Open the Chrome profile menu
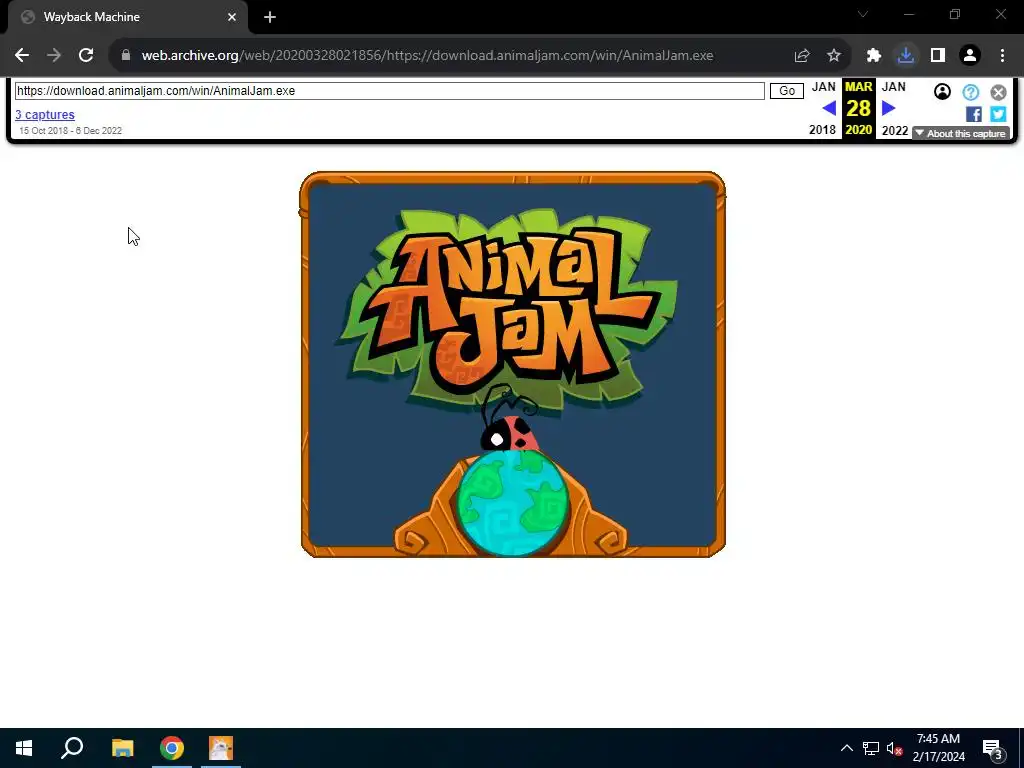This screenshot has width=1024, height=768. 970,56
